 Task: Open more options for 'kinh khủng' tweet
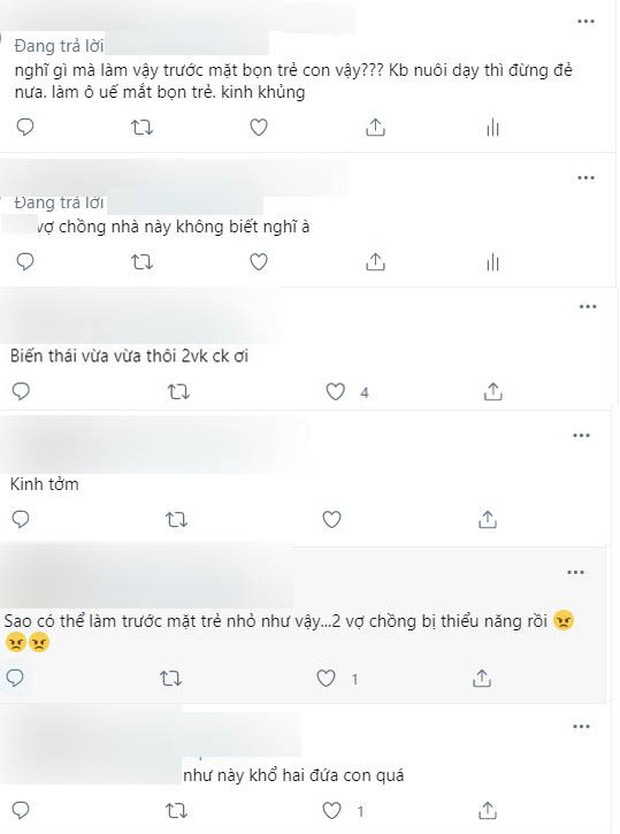click(x=585, y=22)
